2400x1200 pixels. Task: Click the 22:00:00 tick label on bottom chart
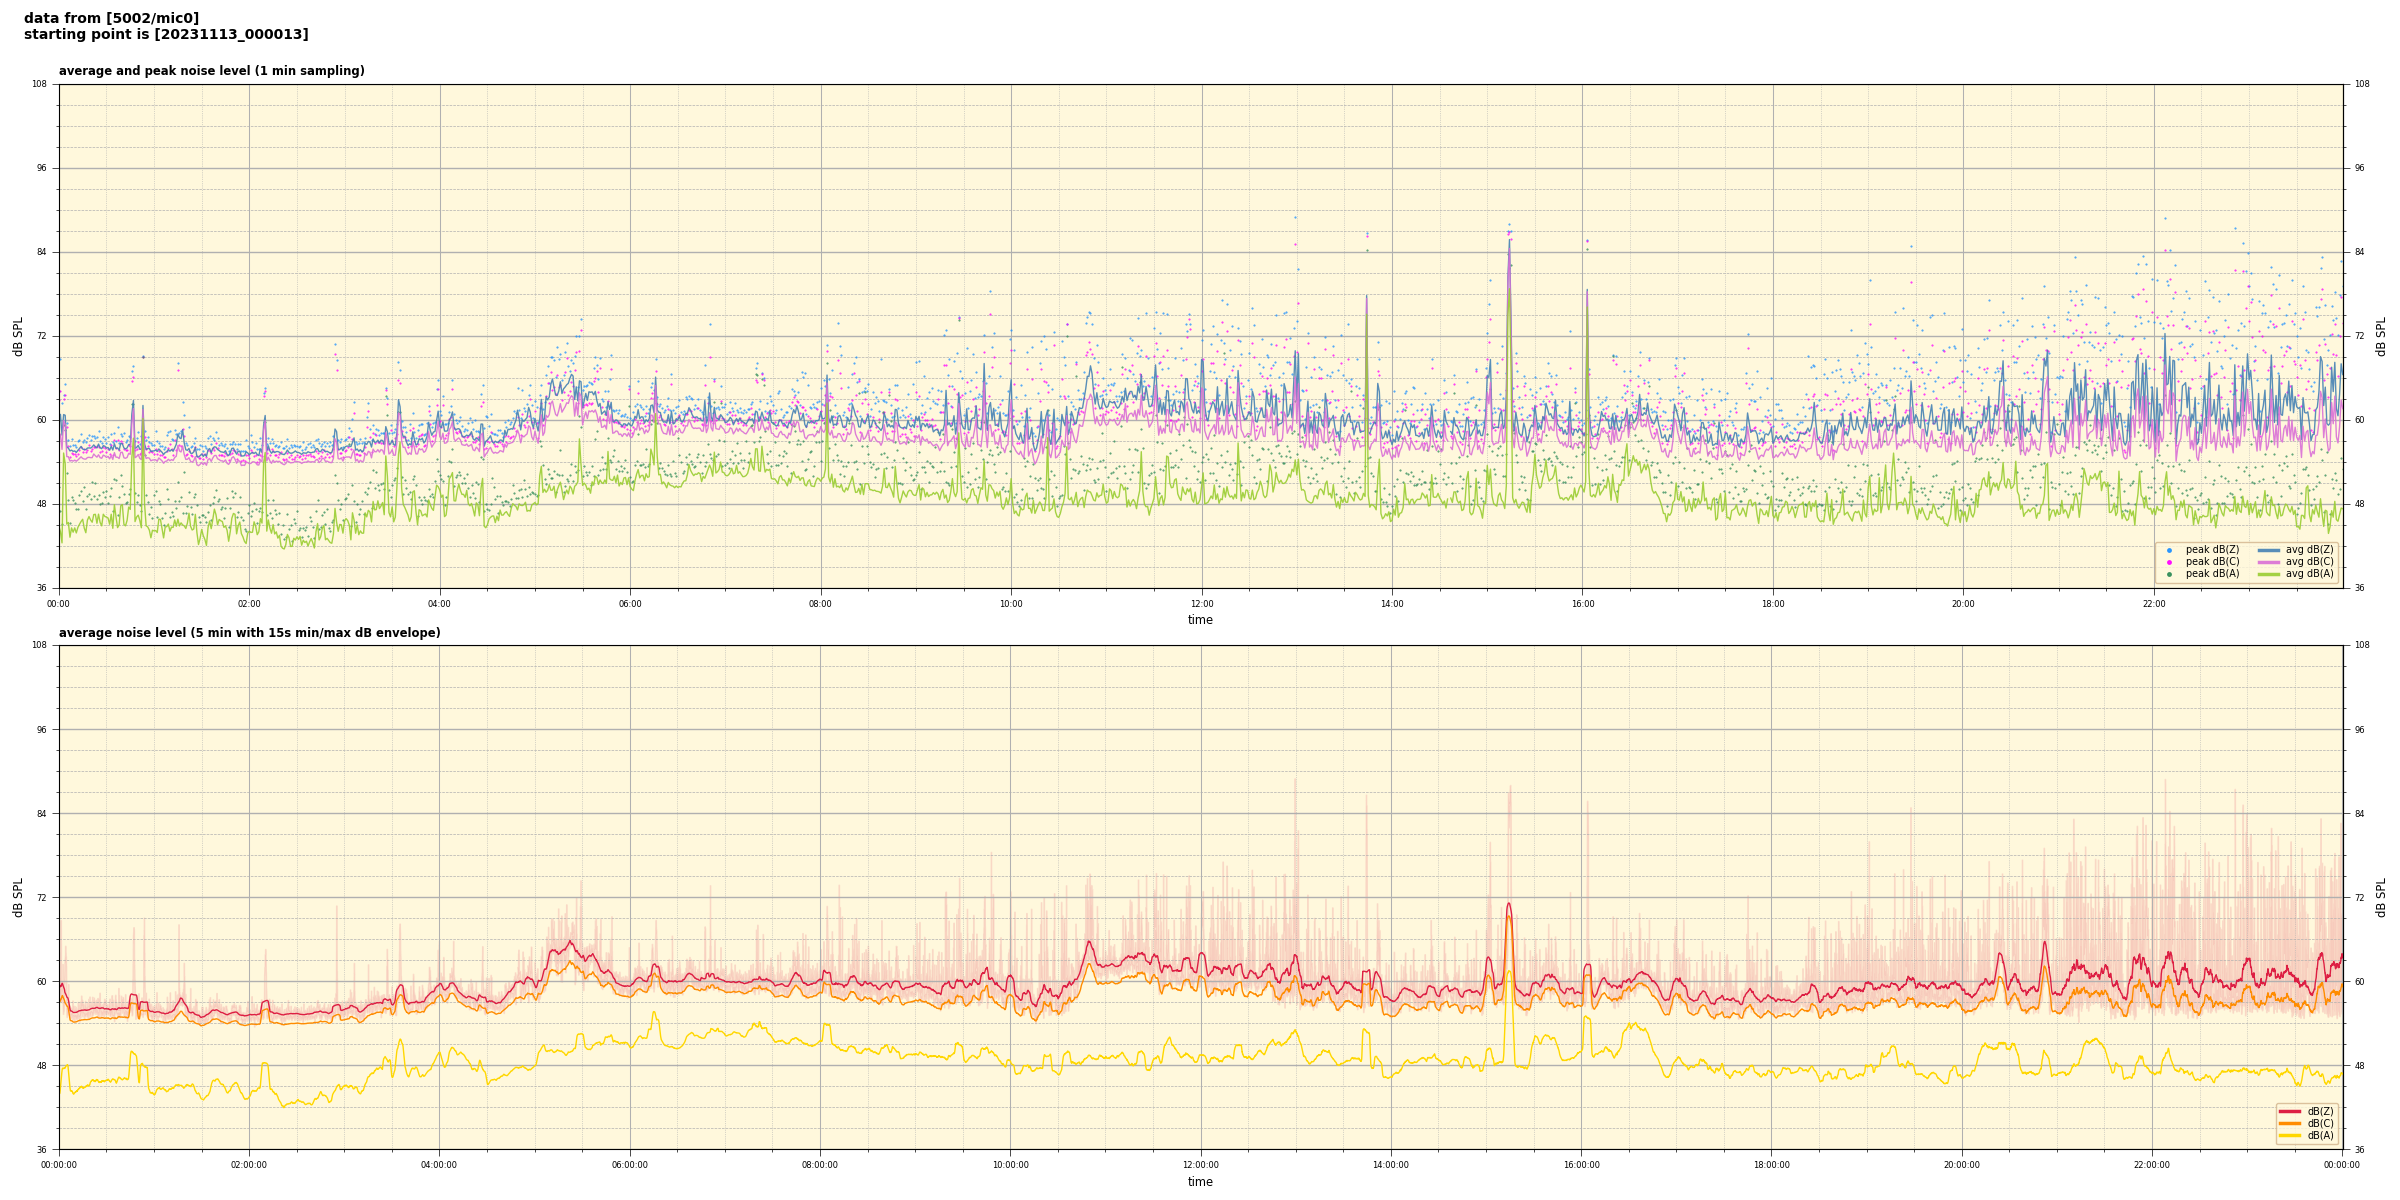click(2152, 1165)
